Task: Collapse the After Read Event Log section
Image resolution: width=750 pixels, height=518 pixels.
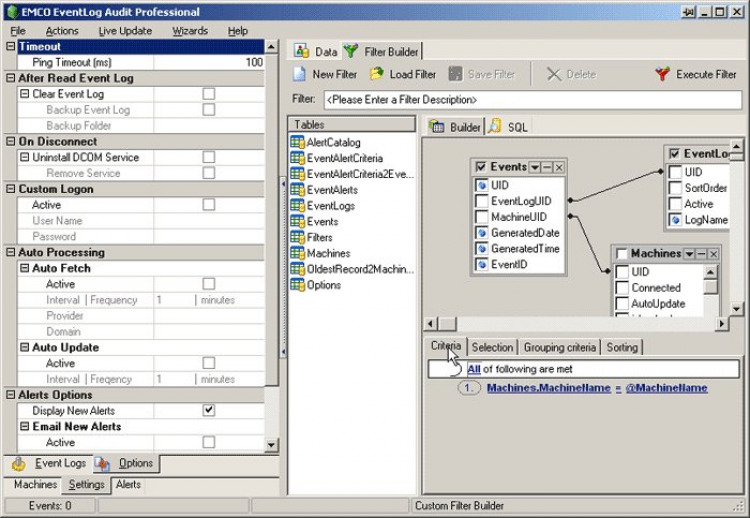Action: tap(11, 78)
